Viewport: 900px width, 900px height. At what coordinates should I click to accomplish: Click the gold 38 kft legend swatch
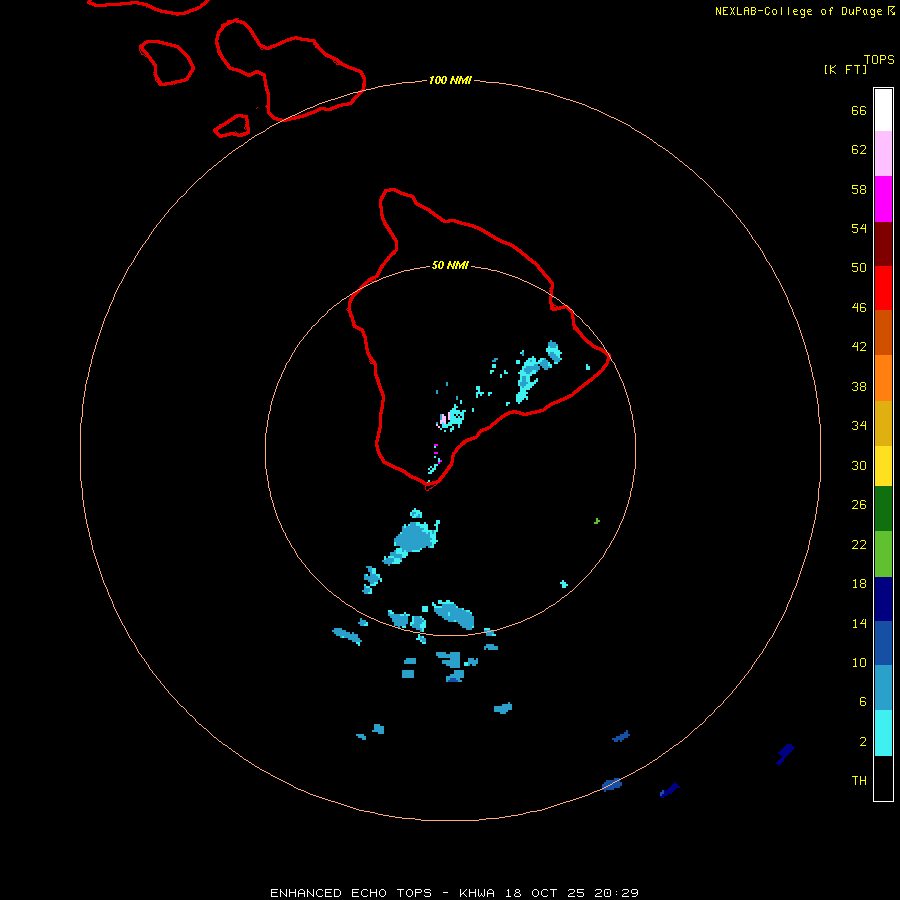click(883, 423)
